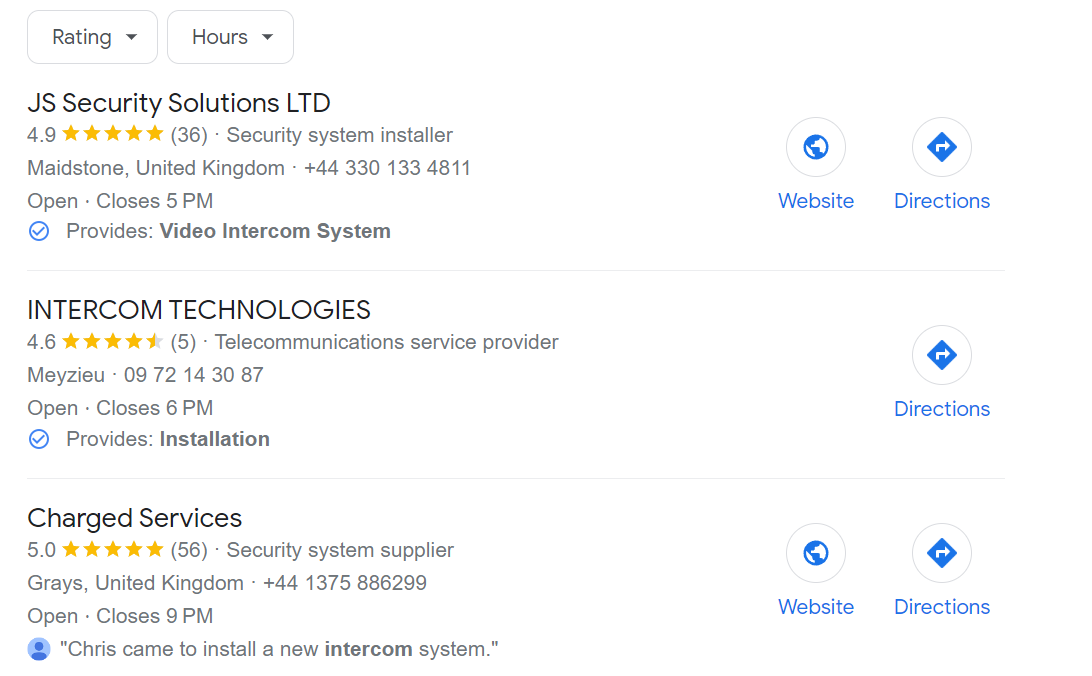Open the Hours filter dropdown

230,37
